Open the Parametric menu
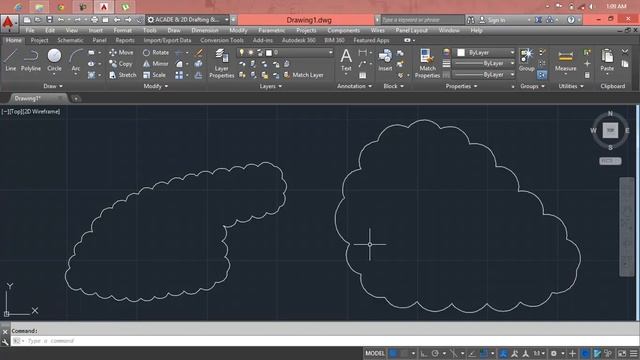The image size is (640, 360). (x=271, y=31)
